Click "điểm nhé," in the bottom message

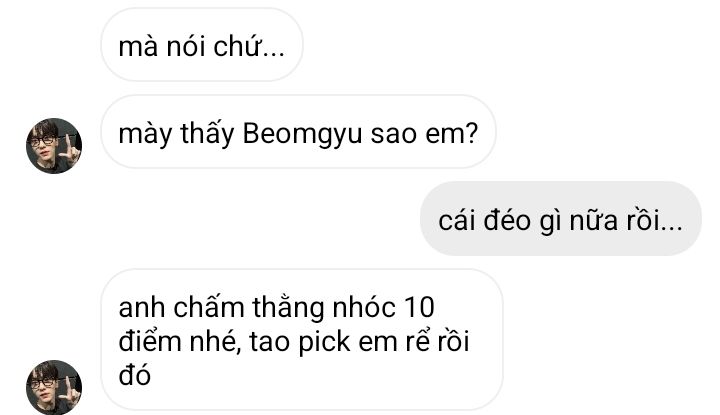coord(180,342)
